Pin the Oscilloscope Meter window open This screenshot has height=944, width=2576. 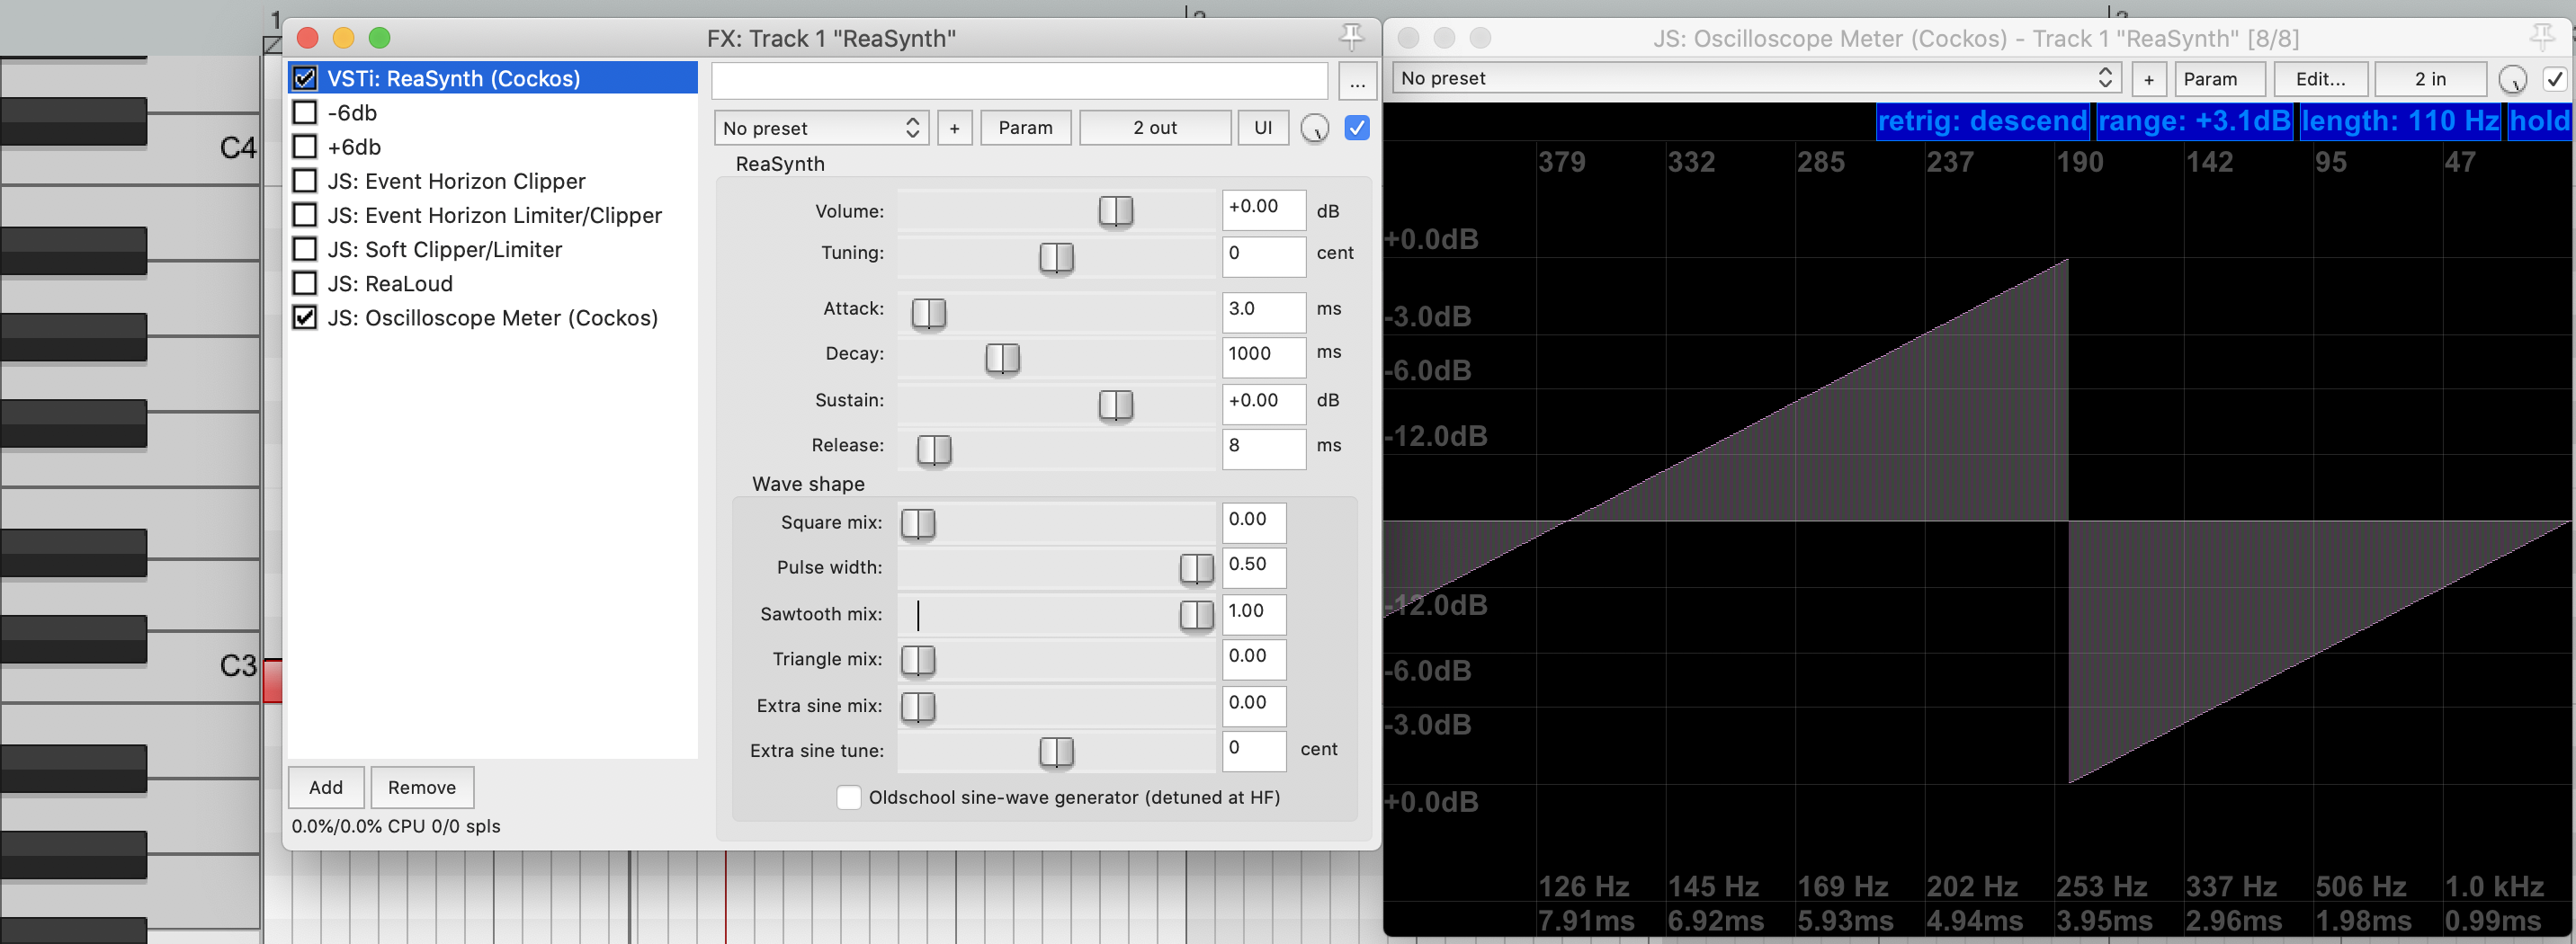[2541, 37]
